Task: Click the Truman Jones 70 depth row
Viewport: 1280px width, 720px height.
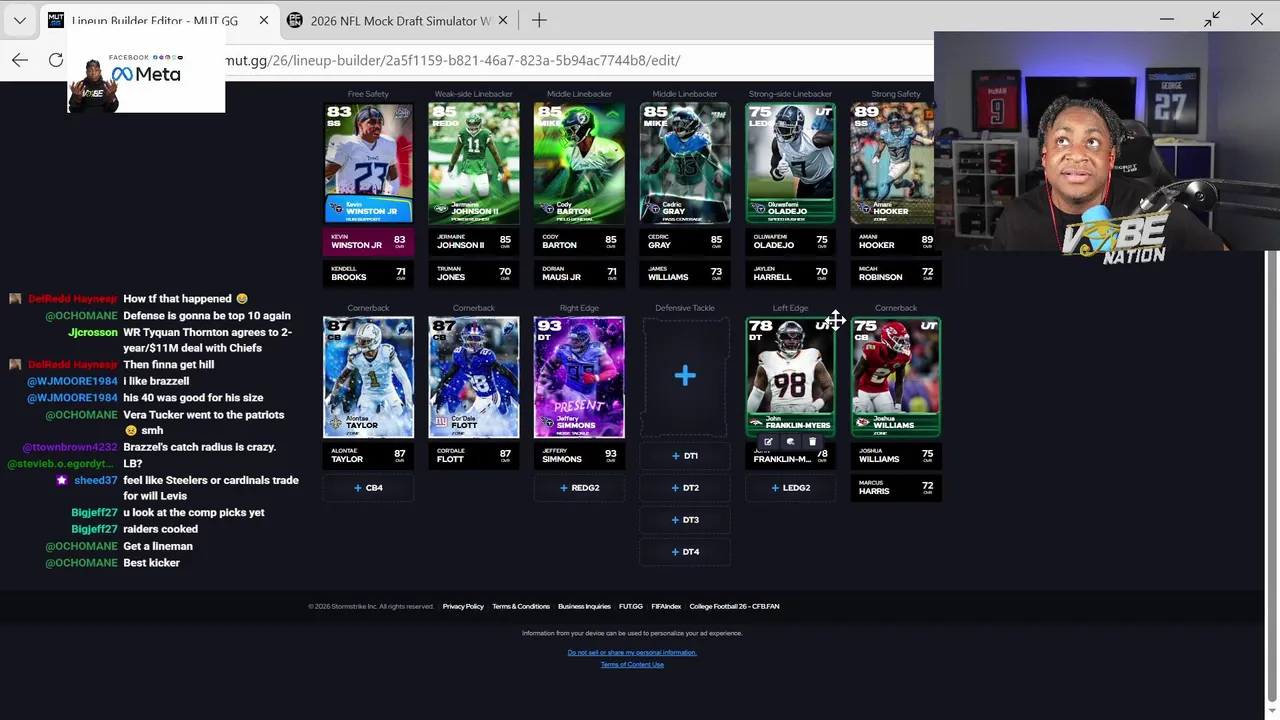Action: click(x=474, y=273)
